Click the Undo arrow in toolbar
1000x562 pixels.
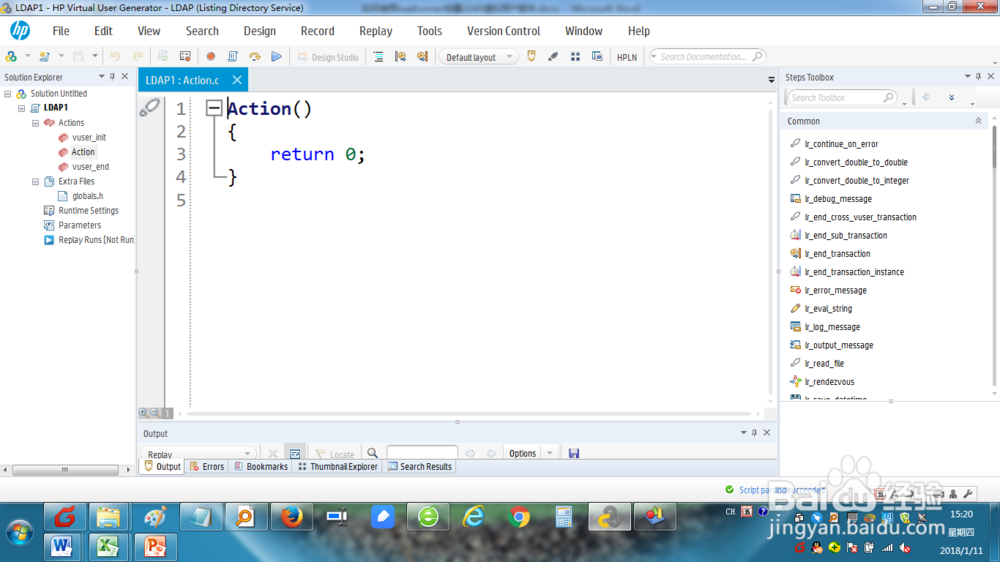pos(115,56)
